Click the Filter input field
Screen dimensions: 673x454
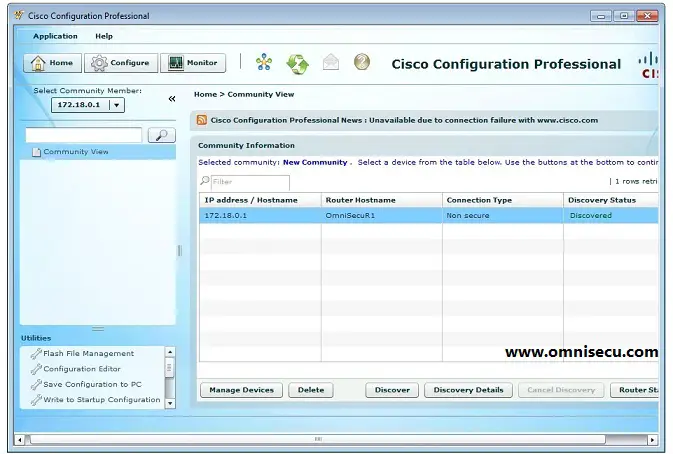pyautogui.click(x=250, y=182)
